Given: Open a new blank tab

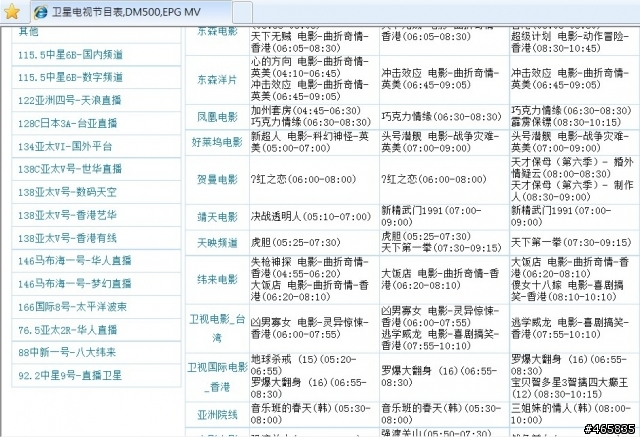Looking at the screenshot, I should (242, 12).
